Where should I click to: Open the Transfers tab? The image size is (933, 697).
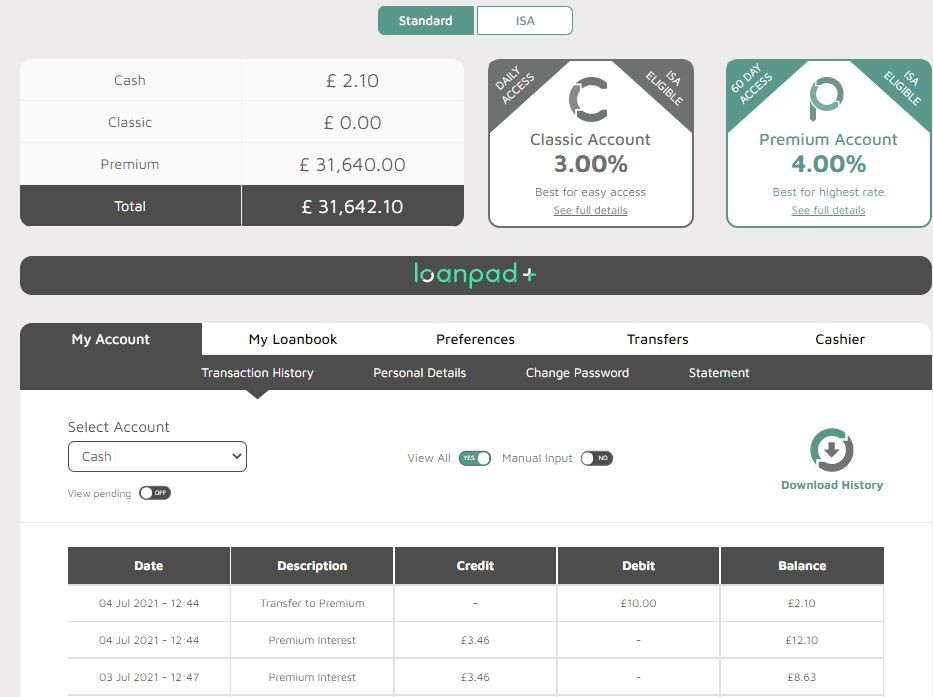(x=658, y=339)
